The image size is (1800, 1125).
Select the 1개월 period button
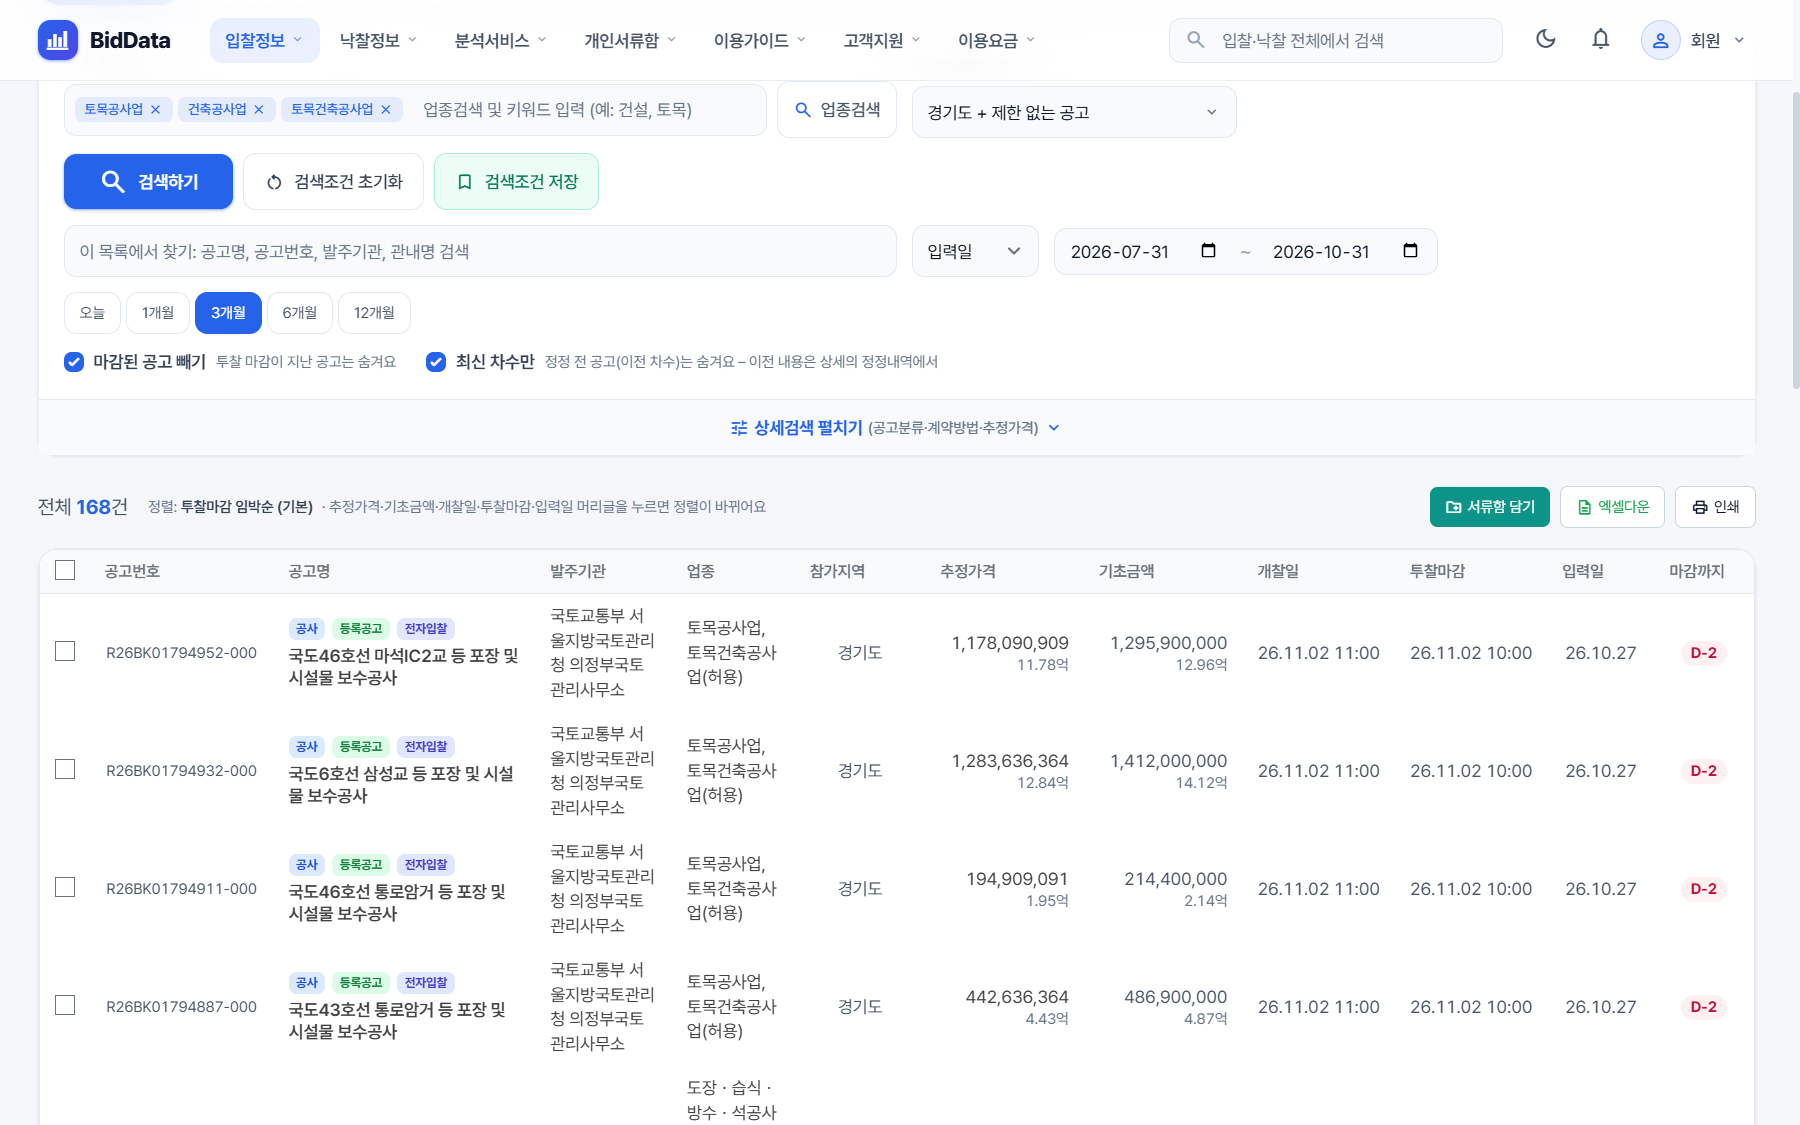158,313
